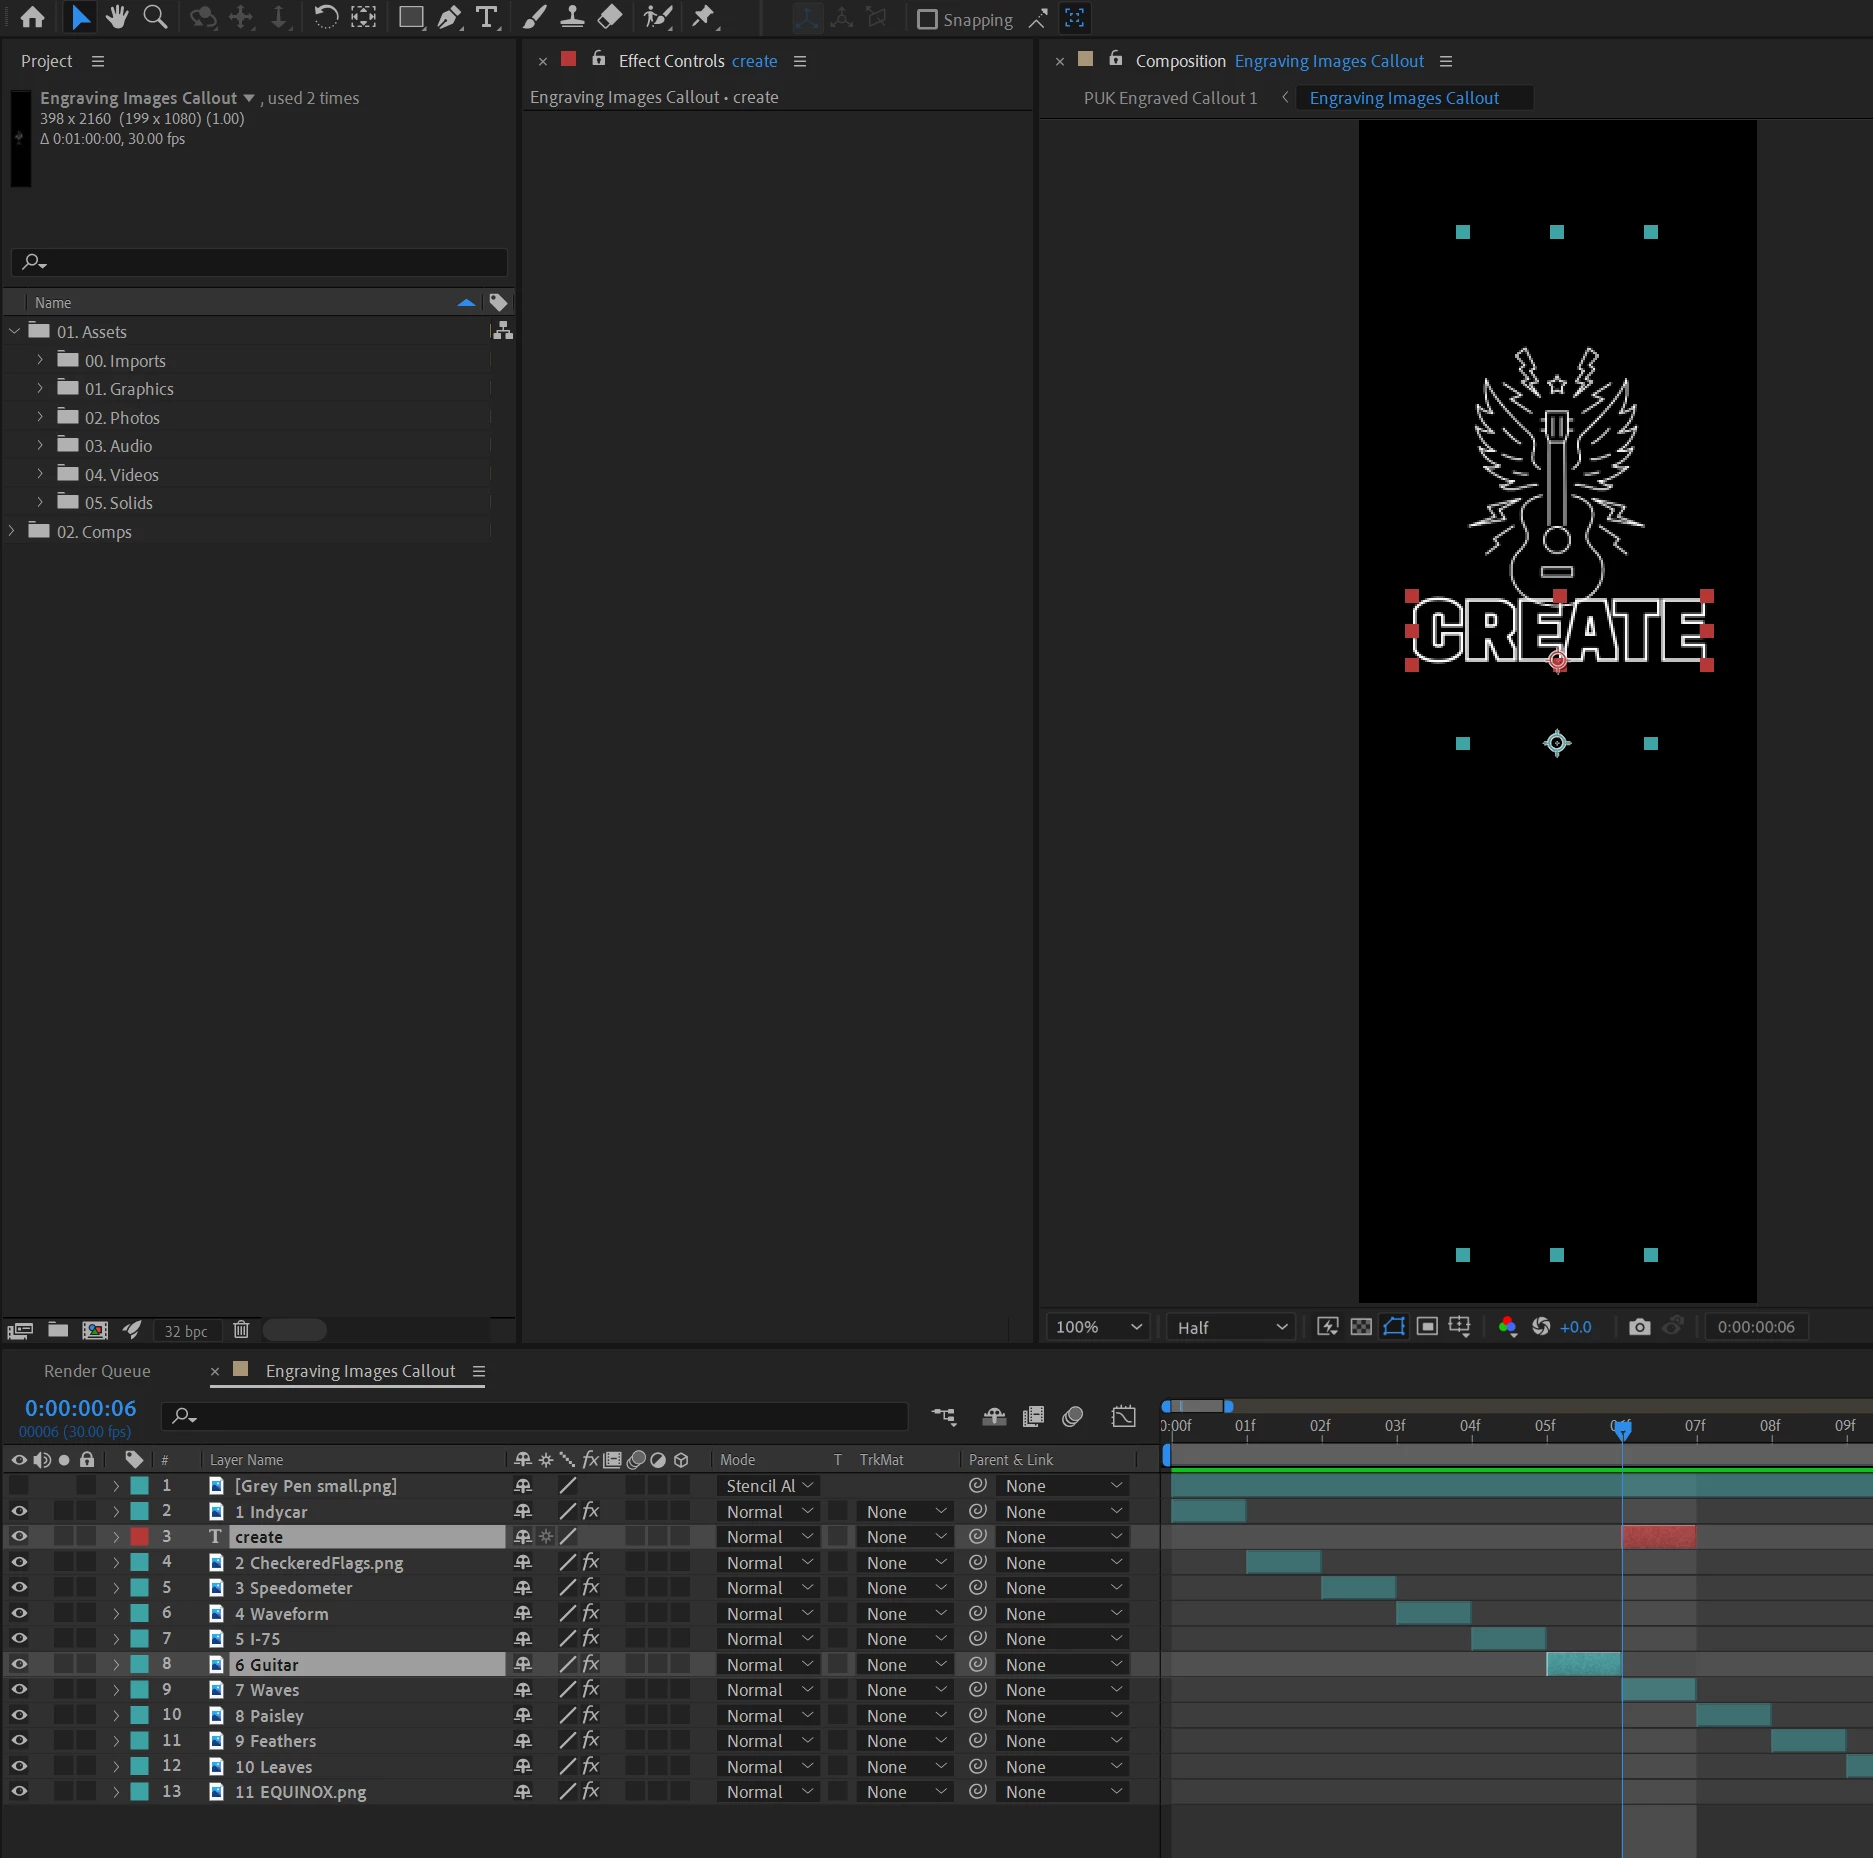Enable motion blur for timeline layers
The height and width of the screenshot is (1858, 1873).
click(1073, 1416)
